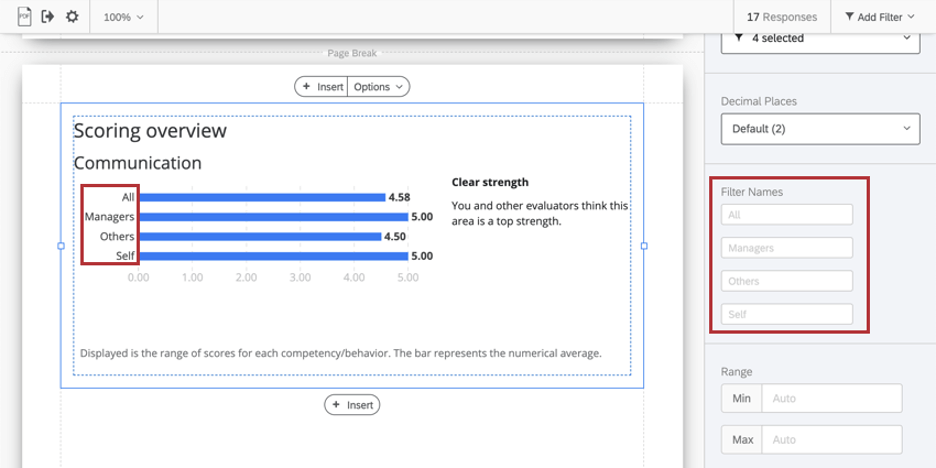This screenshot has width=936, height=468.
Task: Click the funnel icon beside Add Filter
Action: 850,17
